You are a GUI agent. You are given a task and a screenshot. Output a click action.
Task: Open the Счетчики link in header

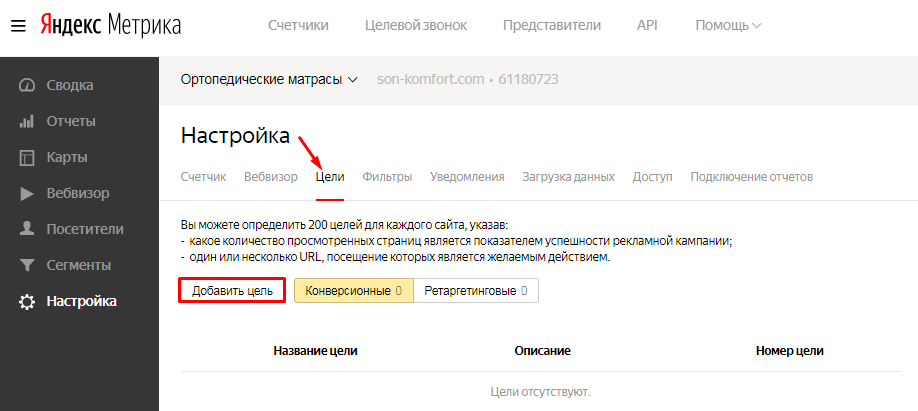[x=299, y=25]
